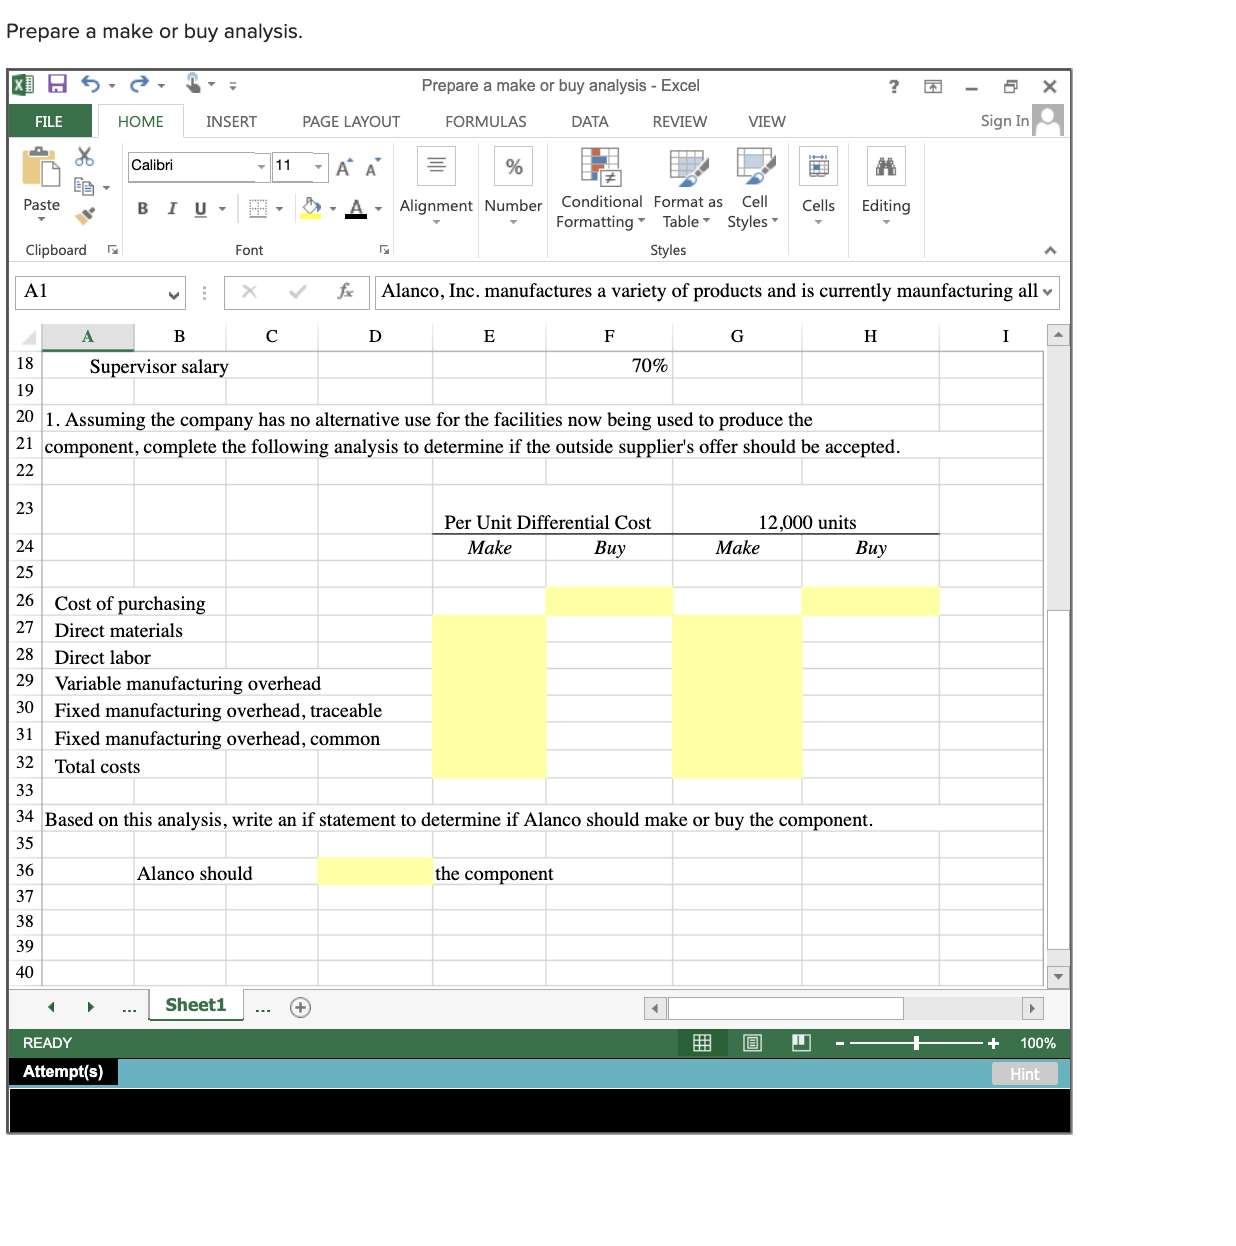The image size is (1236, 1246).
Task: Toggle Bold formatting
Action: (x=142, y=208)
